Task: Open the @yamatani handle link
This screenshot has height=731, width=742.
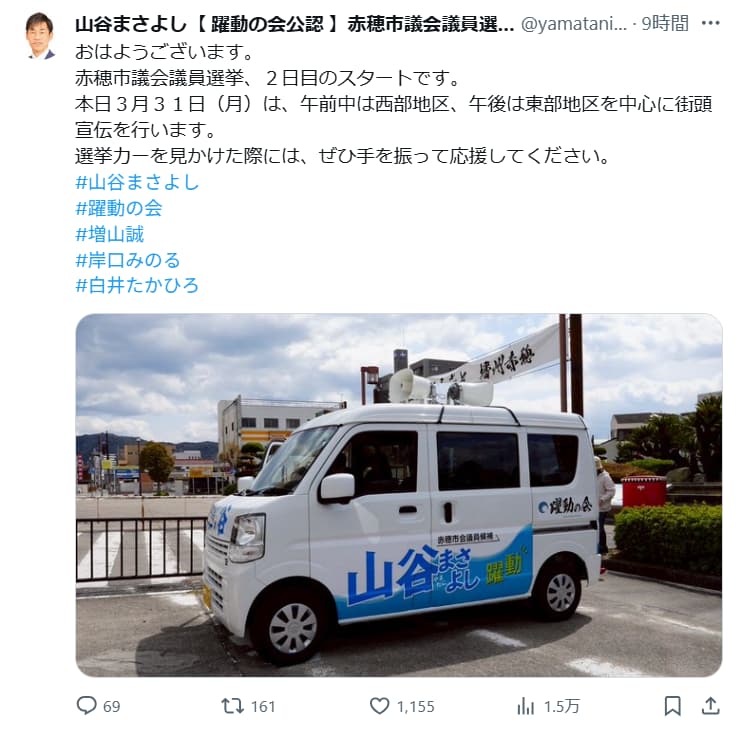Action: coord(574,23)
